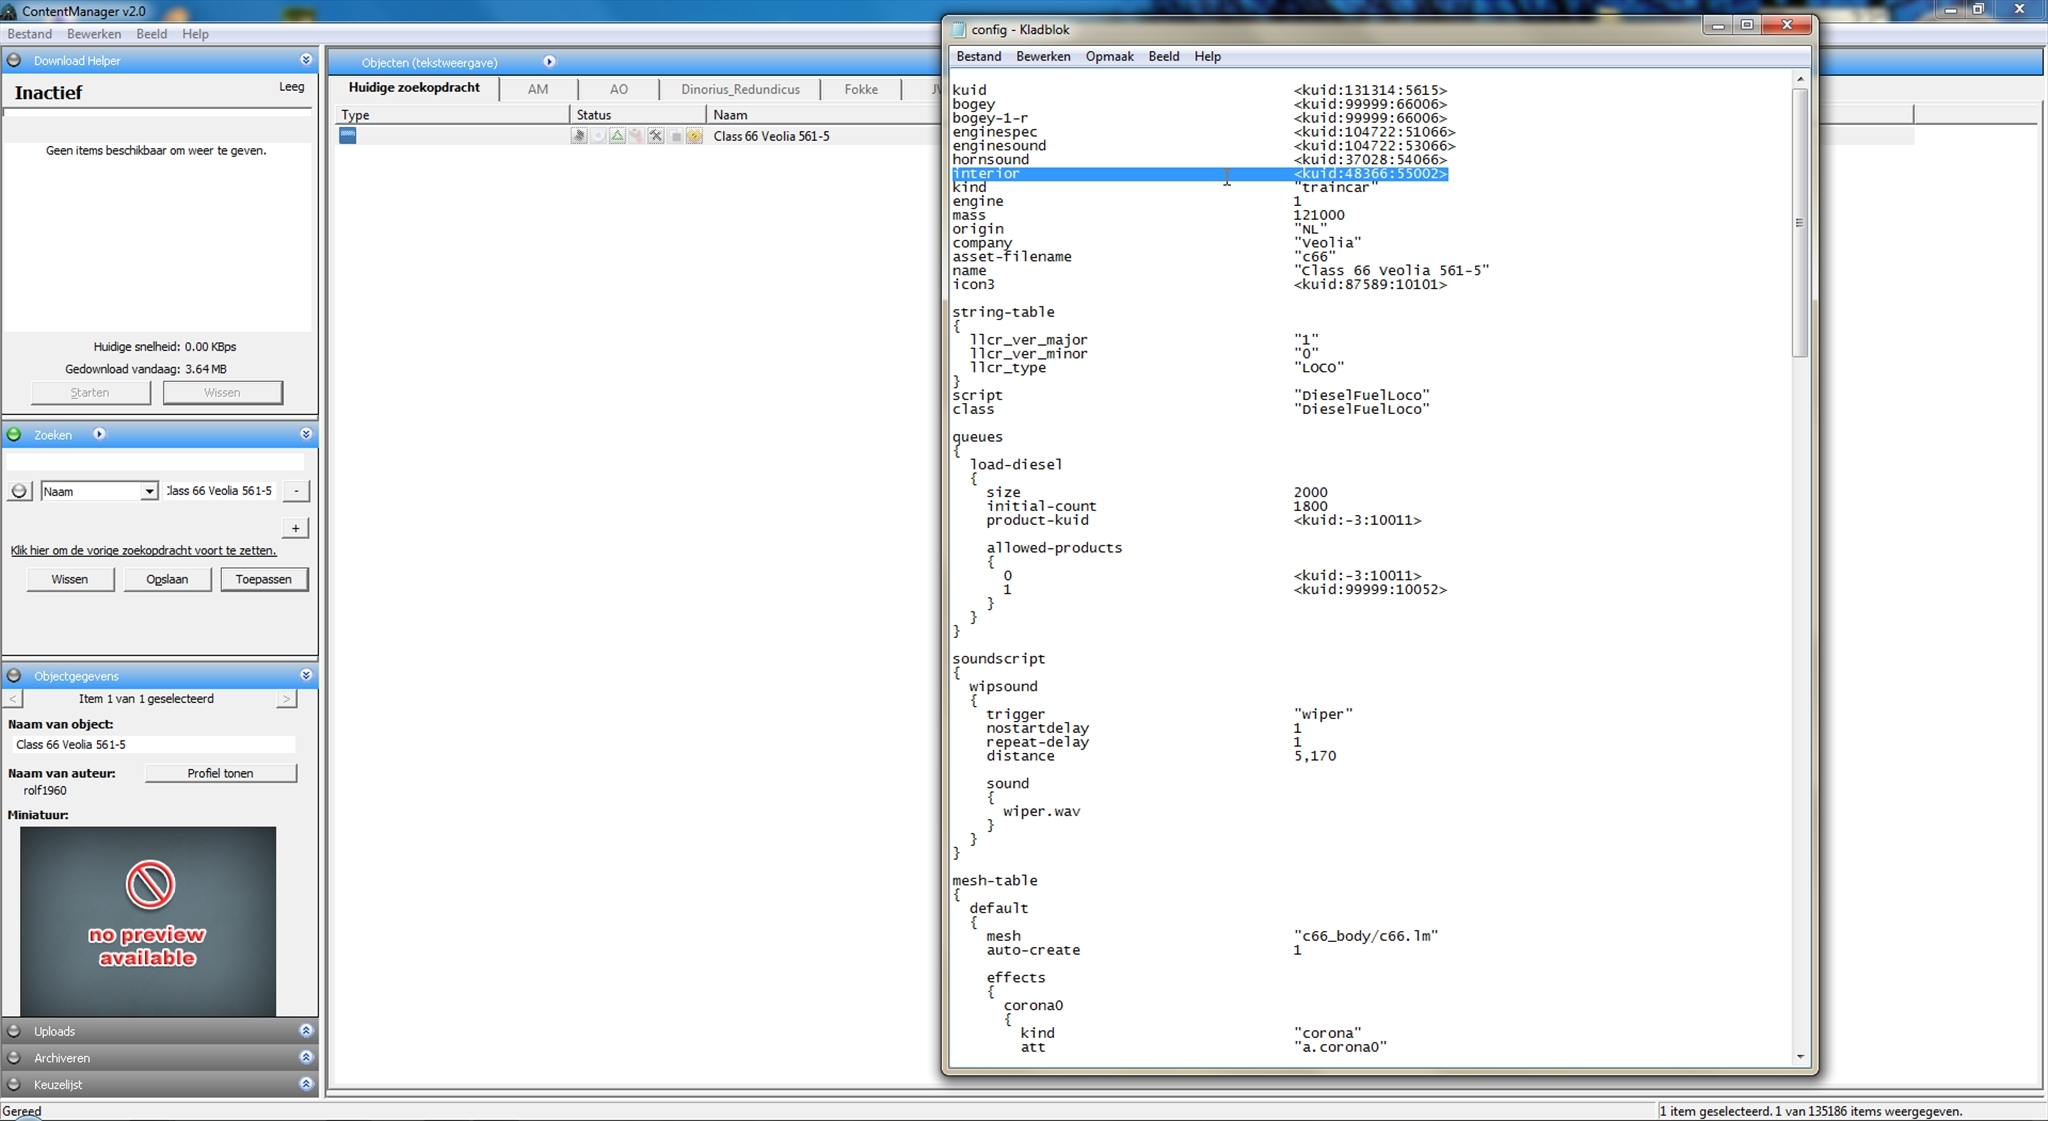The image size is (2048, 1121).
Task: Switch to the Dinorius_Redundicus tab
Action: [740, 89]
